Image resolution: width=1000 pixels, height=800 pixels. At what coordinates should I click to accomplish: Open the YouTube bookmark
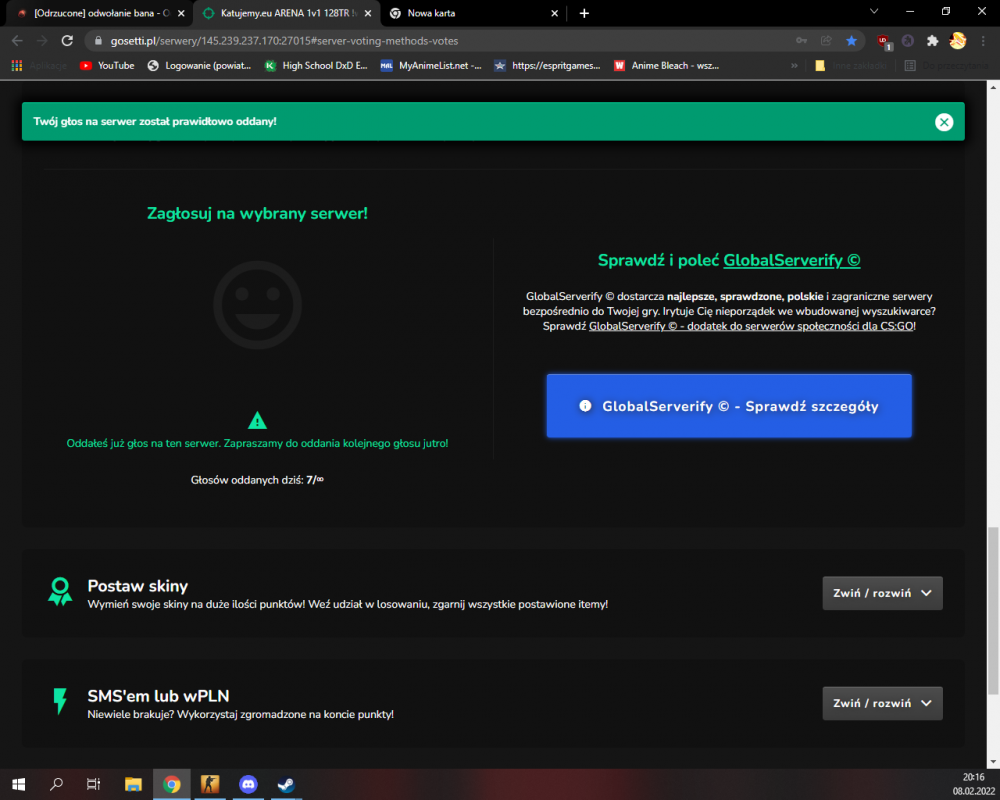tap(107, 66)
